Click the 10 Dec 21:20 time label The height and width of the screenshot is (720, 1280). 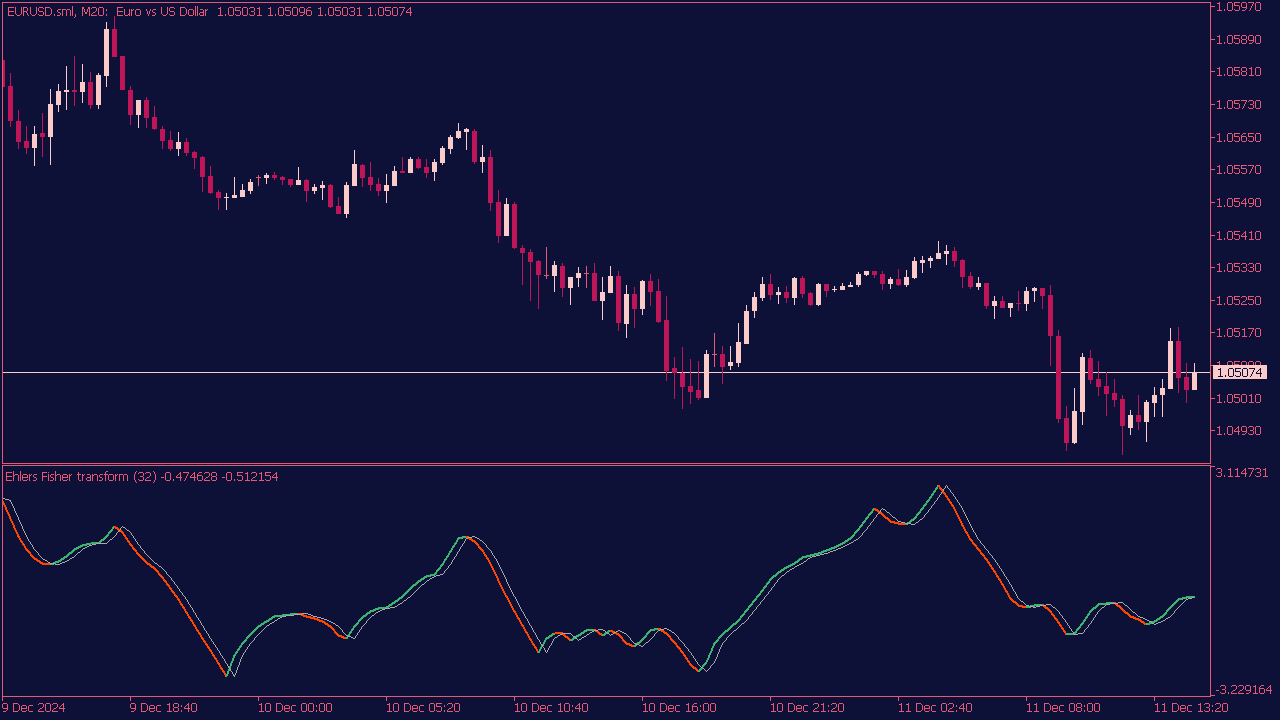807,708
